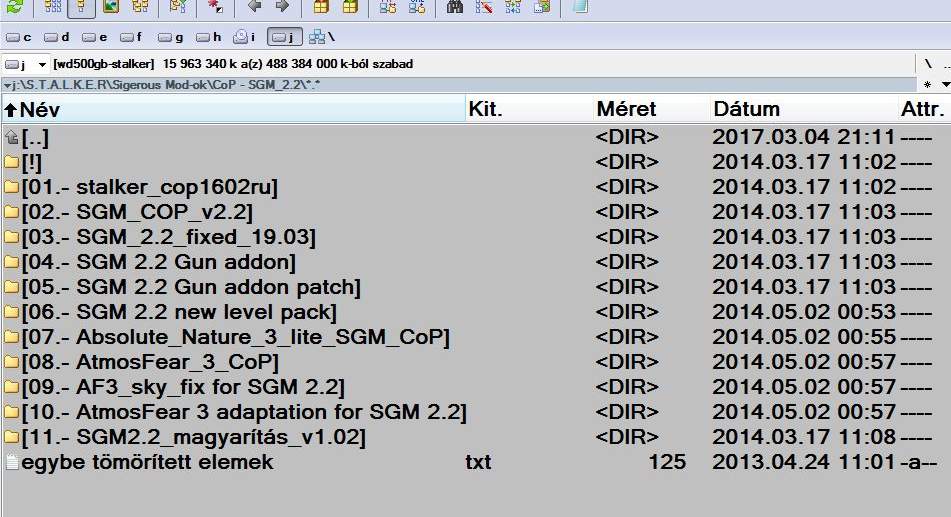This screenshot has width=951, height=517.
Task: Open file search with binoculars icon
Action: click(454, 6)
